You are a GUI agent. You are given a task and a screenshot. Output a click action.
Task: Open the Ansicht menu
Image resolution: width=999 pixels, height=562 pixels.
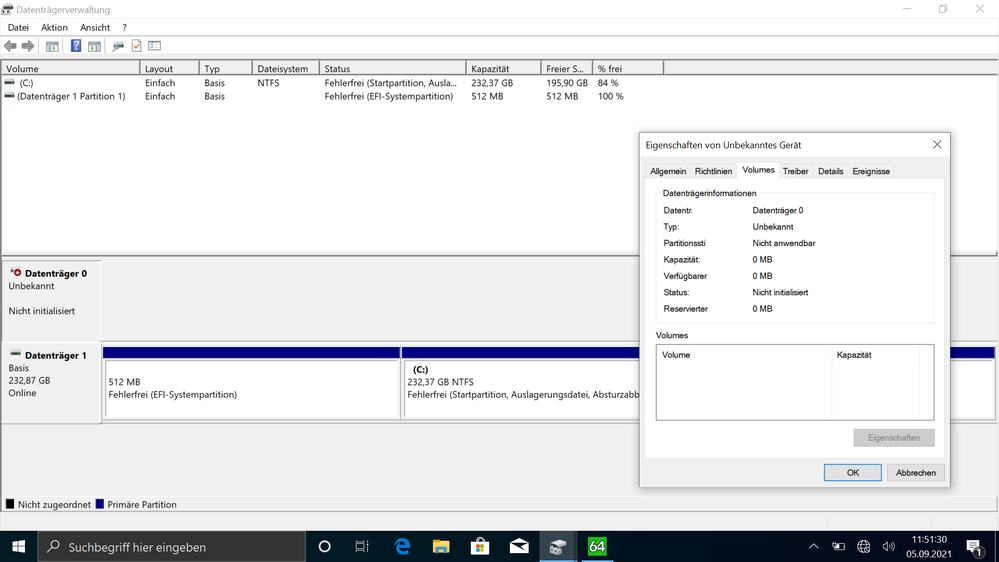point(95,28)
